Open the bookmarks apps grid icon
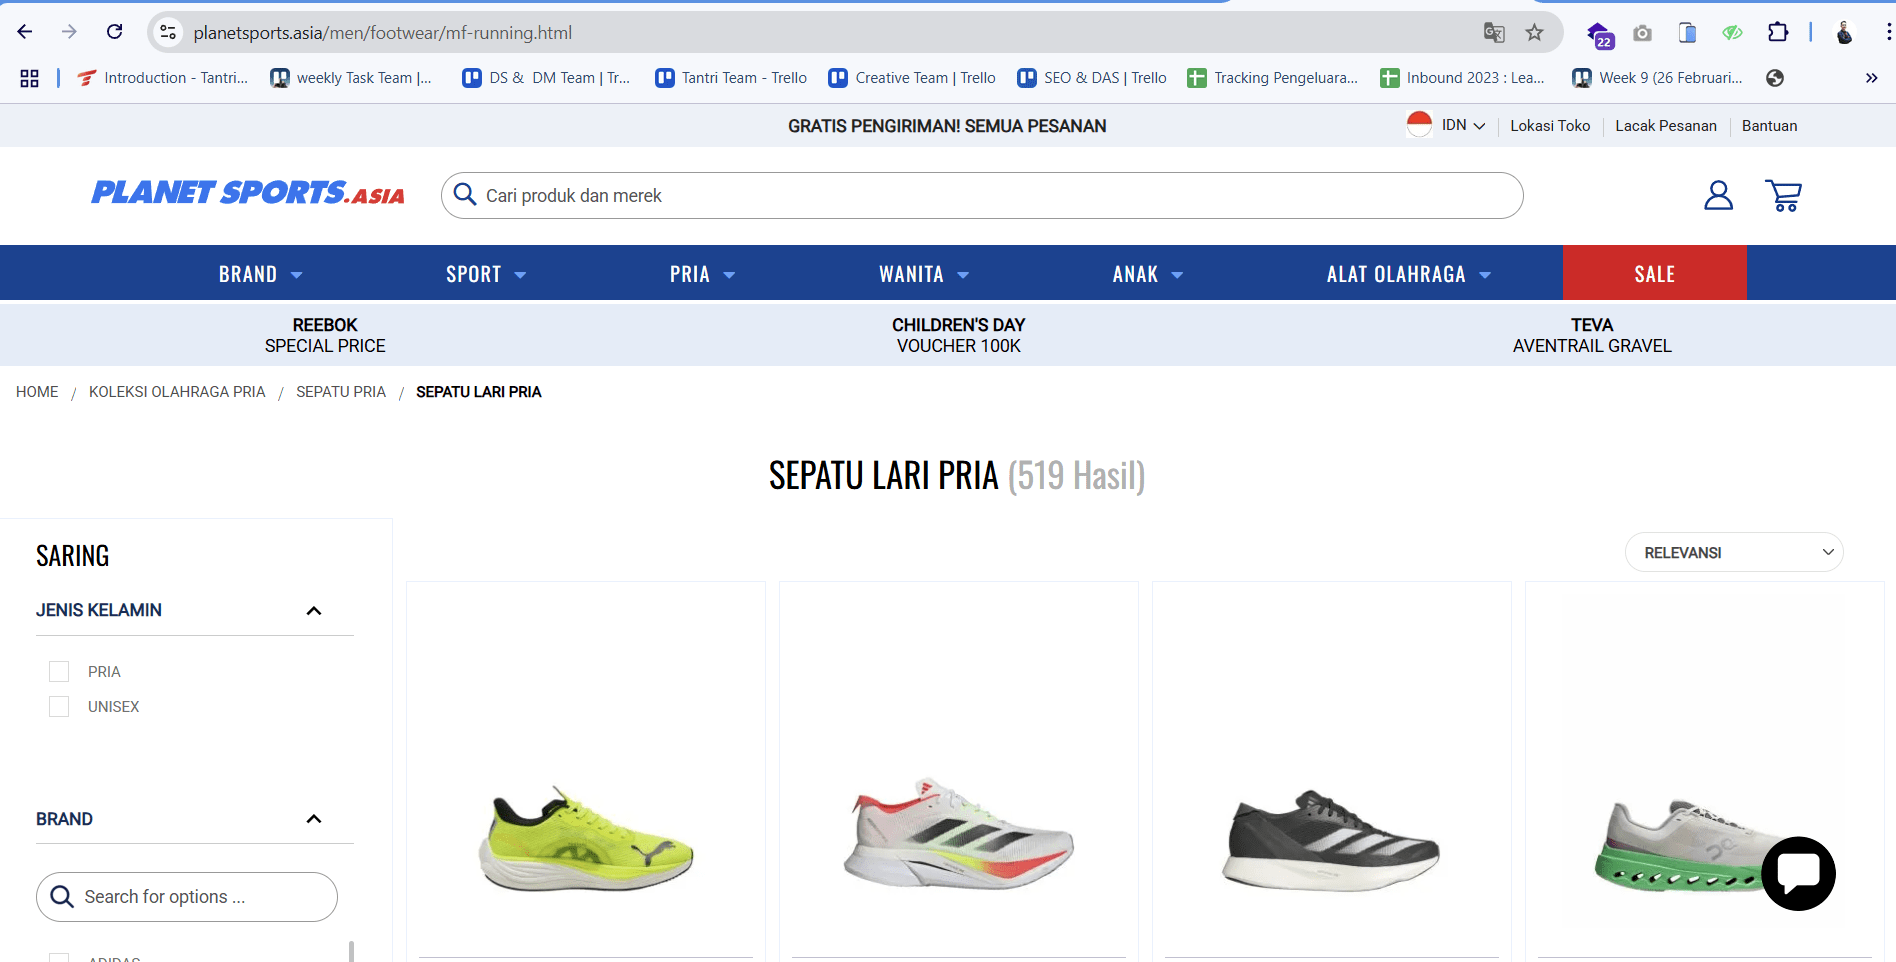The width and height of the screenshot is (1896, 962). pos(30,78)
